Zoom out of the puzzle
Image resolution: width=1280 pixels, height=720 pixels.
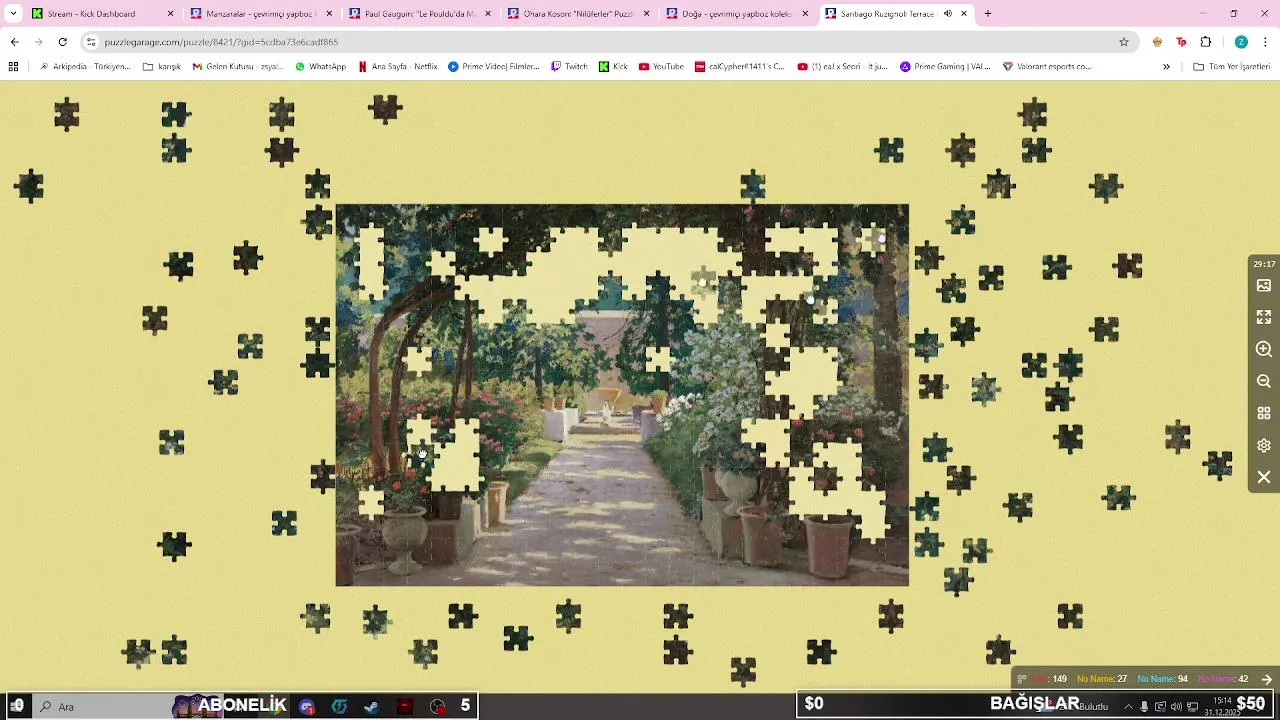click(1264, 381)
